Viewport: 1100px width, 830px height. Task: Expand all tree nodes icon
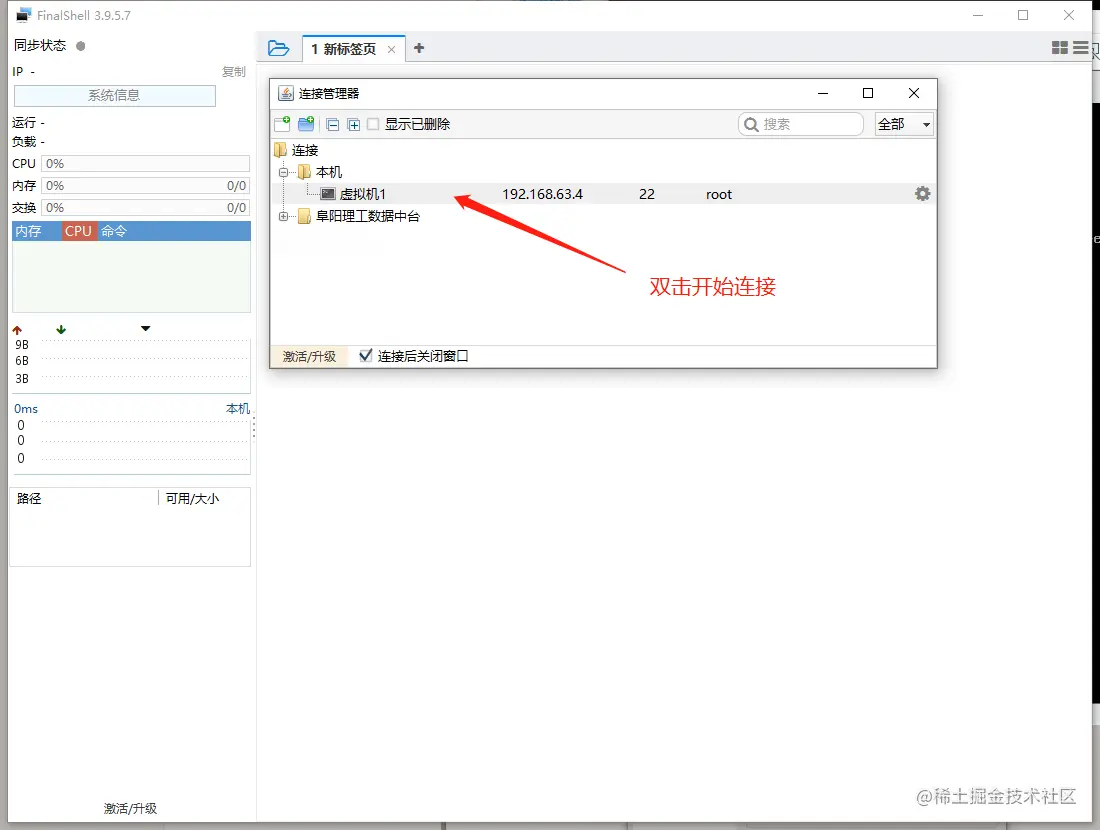pyautogui.click(x=354, y=125)
